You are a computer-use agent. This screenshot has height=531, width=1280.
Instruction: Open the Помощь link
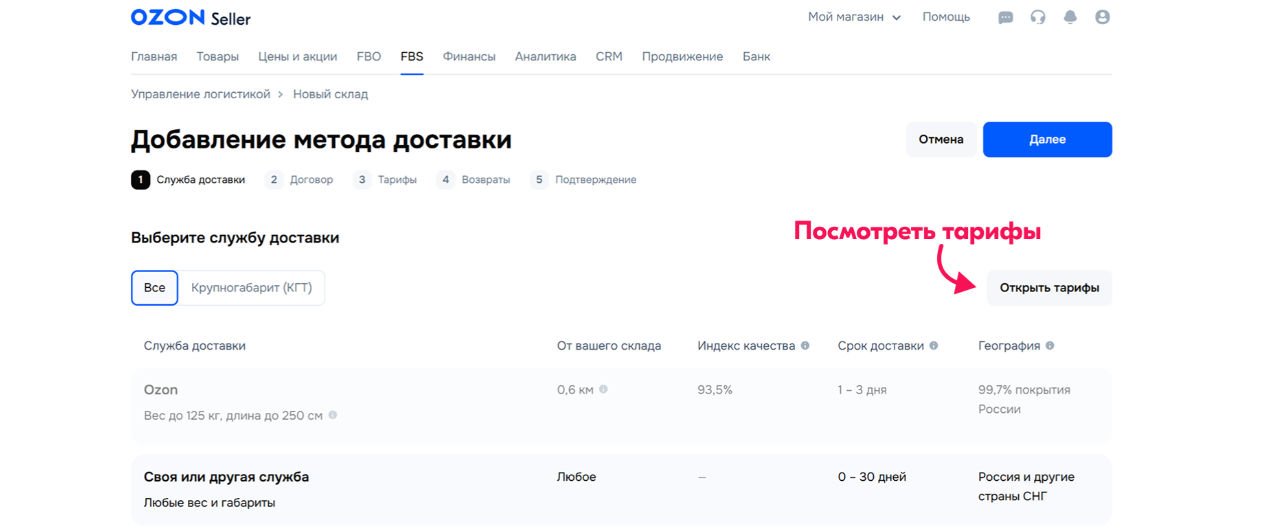point(946,17)
